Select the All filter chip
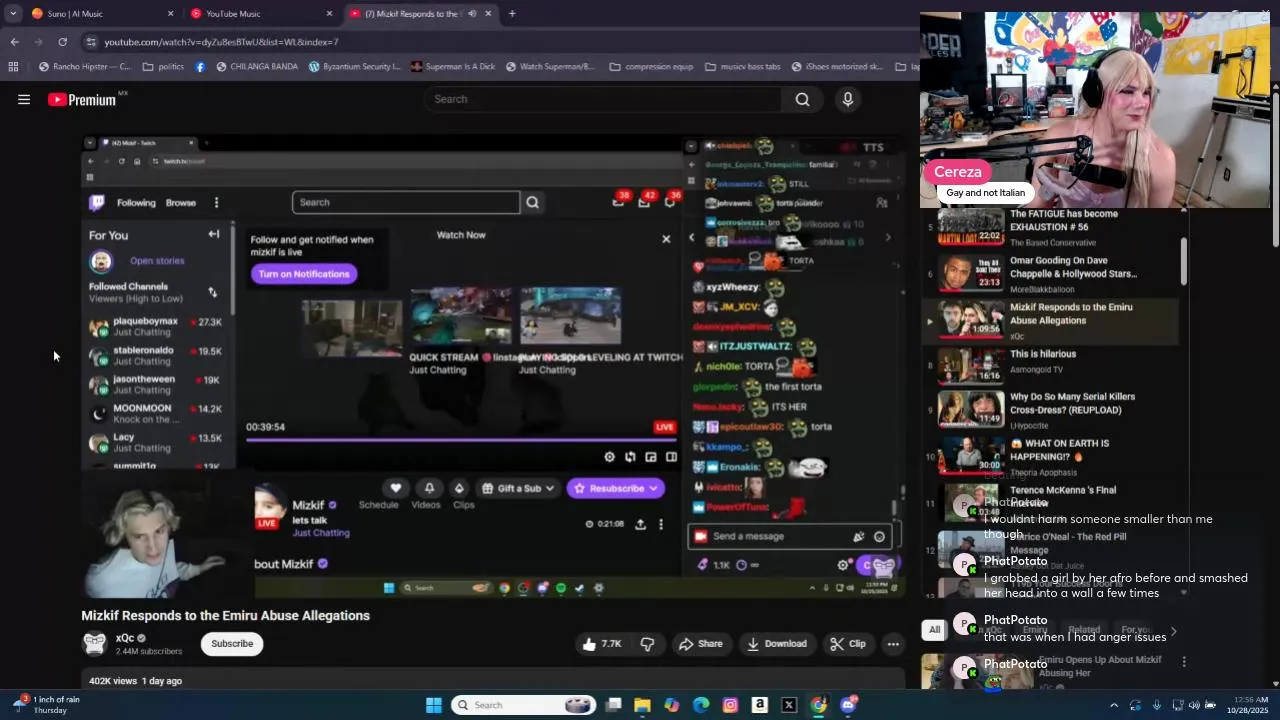Screen dimensions: 1280x720 [934, 629]
